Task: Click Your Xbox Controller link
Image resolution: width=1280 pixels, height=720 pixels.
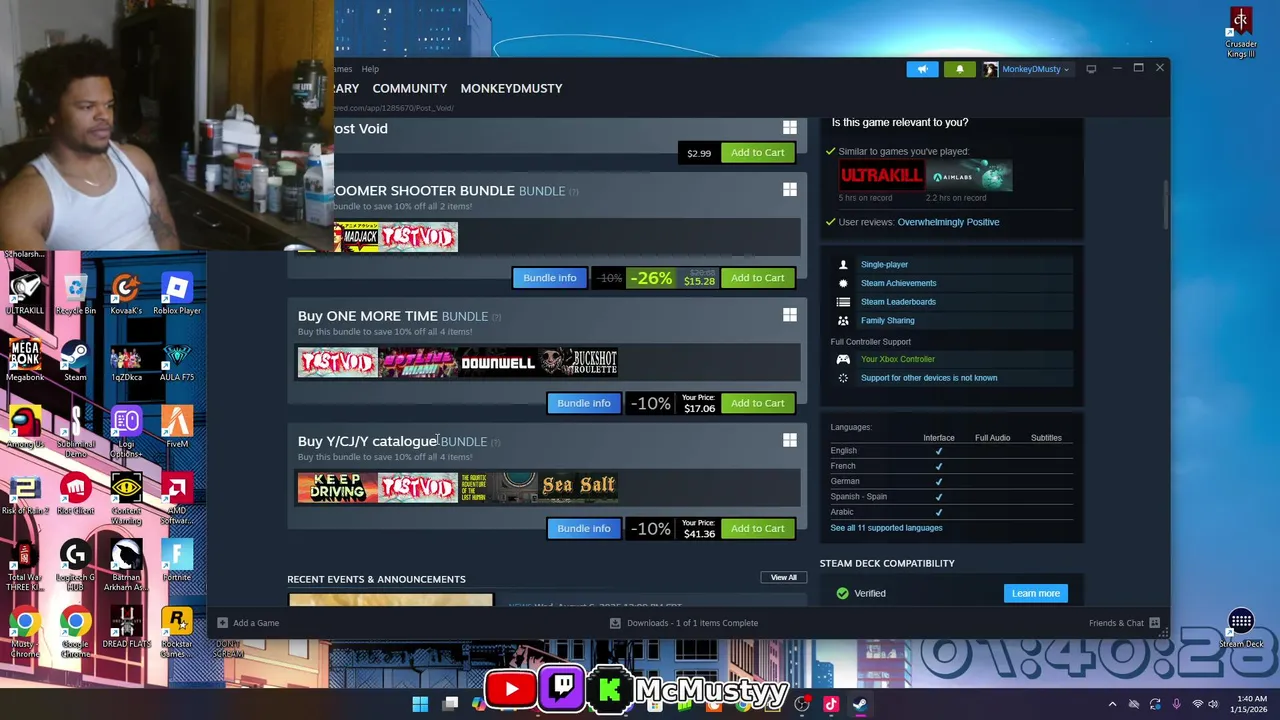Action: (898, 359)
